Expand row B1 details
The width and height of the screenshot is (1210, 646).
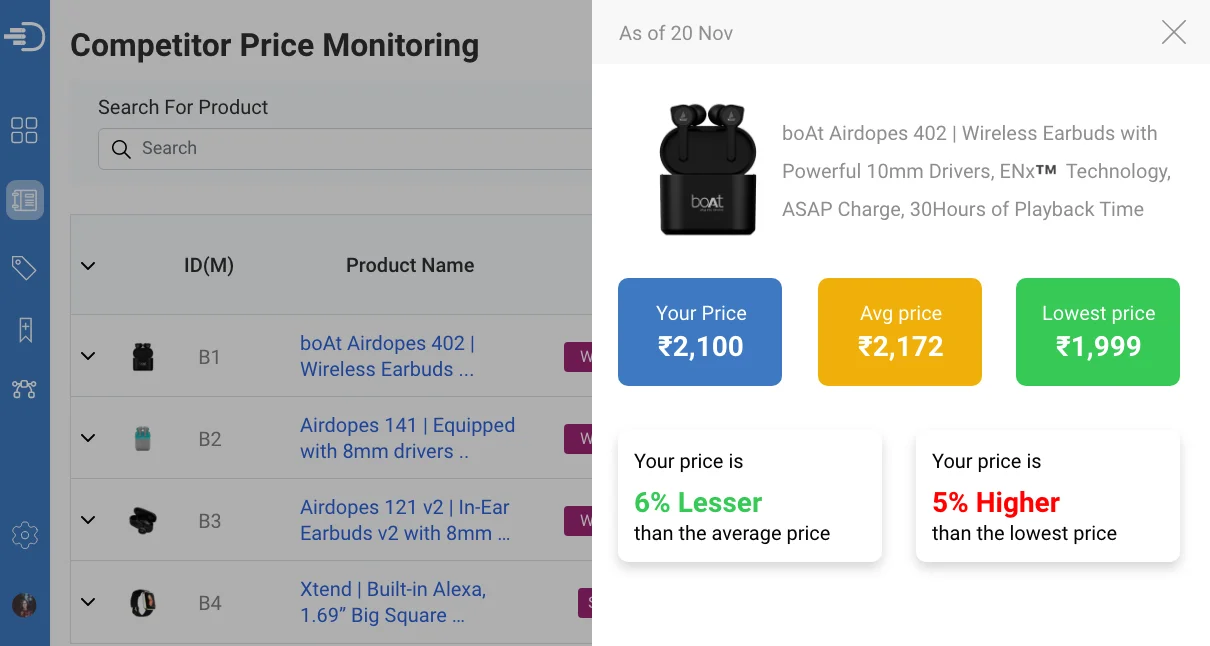pos(88,356)
